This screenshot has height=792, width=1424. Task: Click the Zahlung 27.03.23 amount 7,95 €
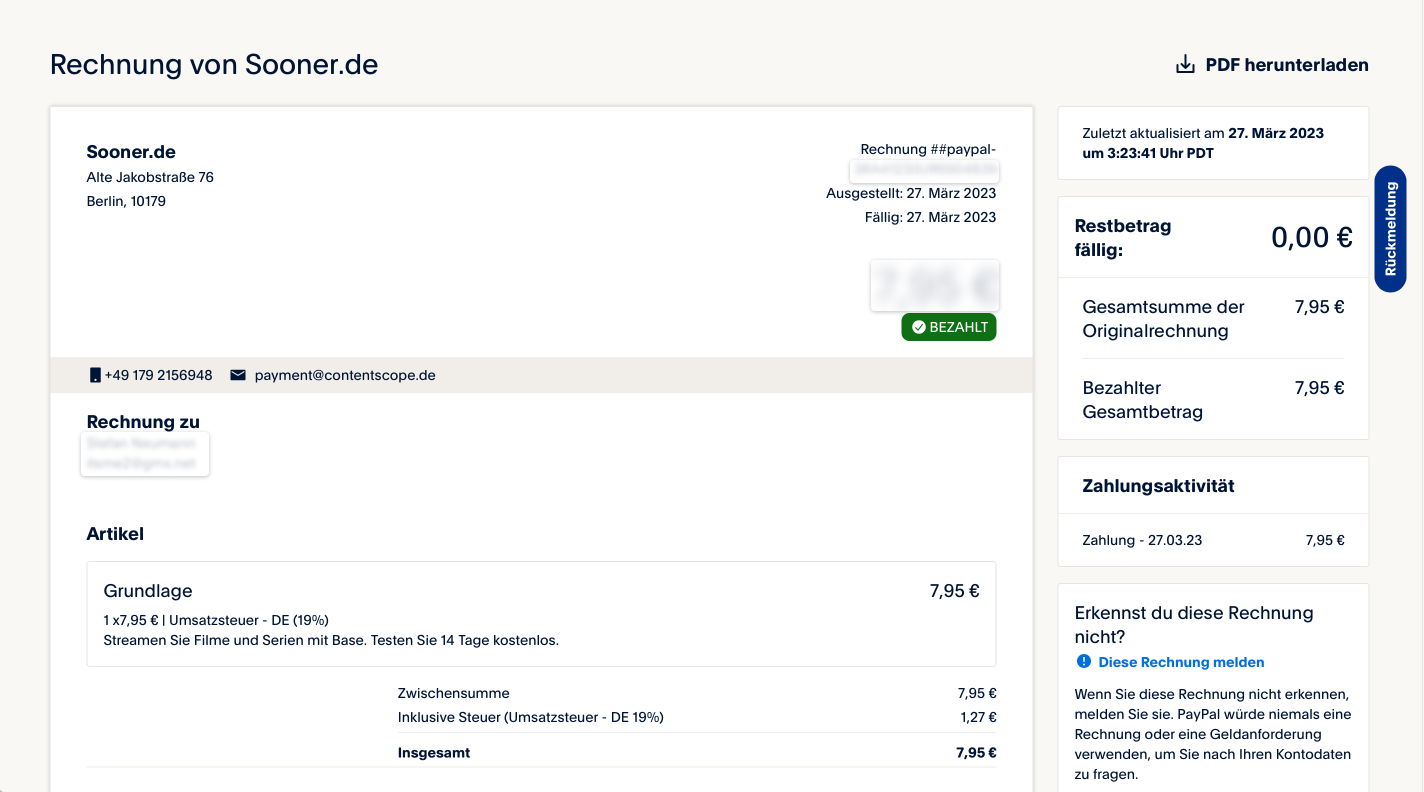tap(1325, 540)
